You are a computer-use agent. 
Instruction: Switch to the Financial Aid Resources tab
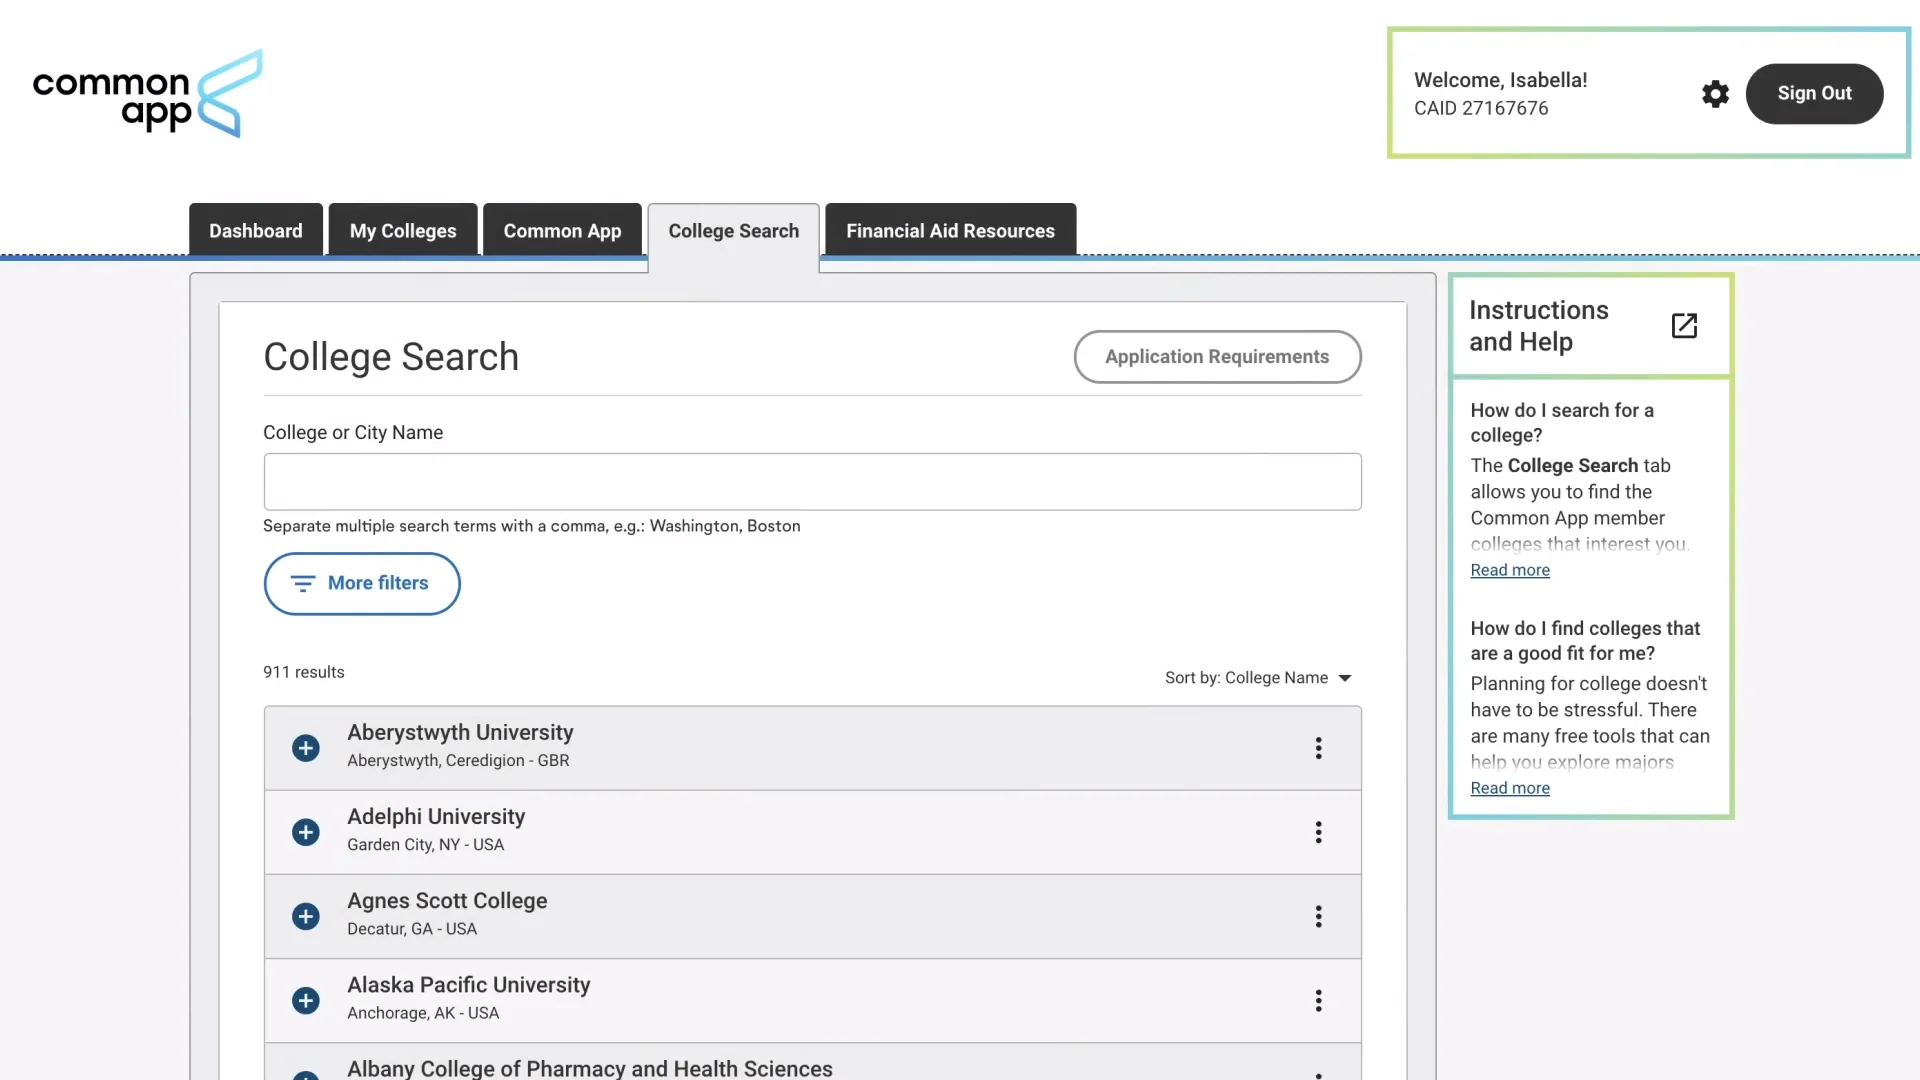click(949, 232)
